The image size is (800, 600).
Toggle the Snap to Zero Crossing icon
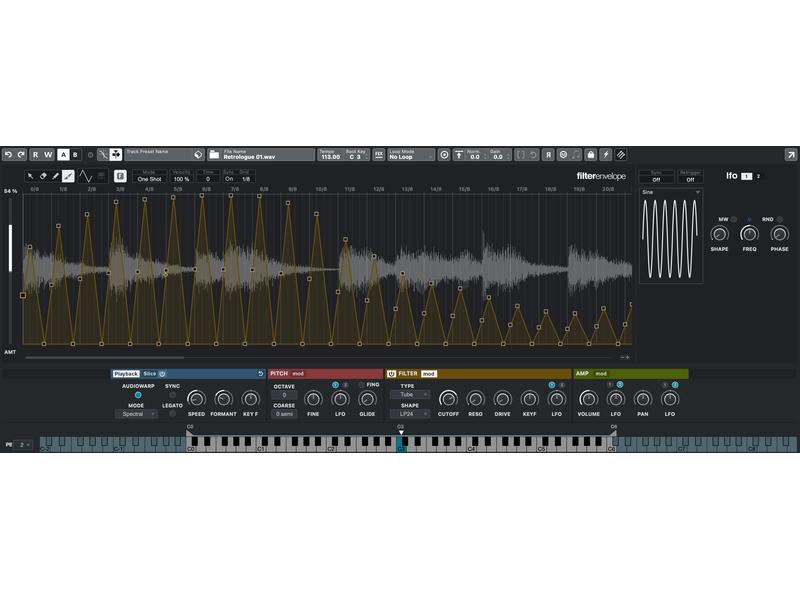click(104, 155)
